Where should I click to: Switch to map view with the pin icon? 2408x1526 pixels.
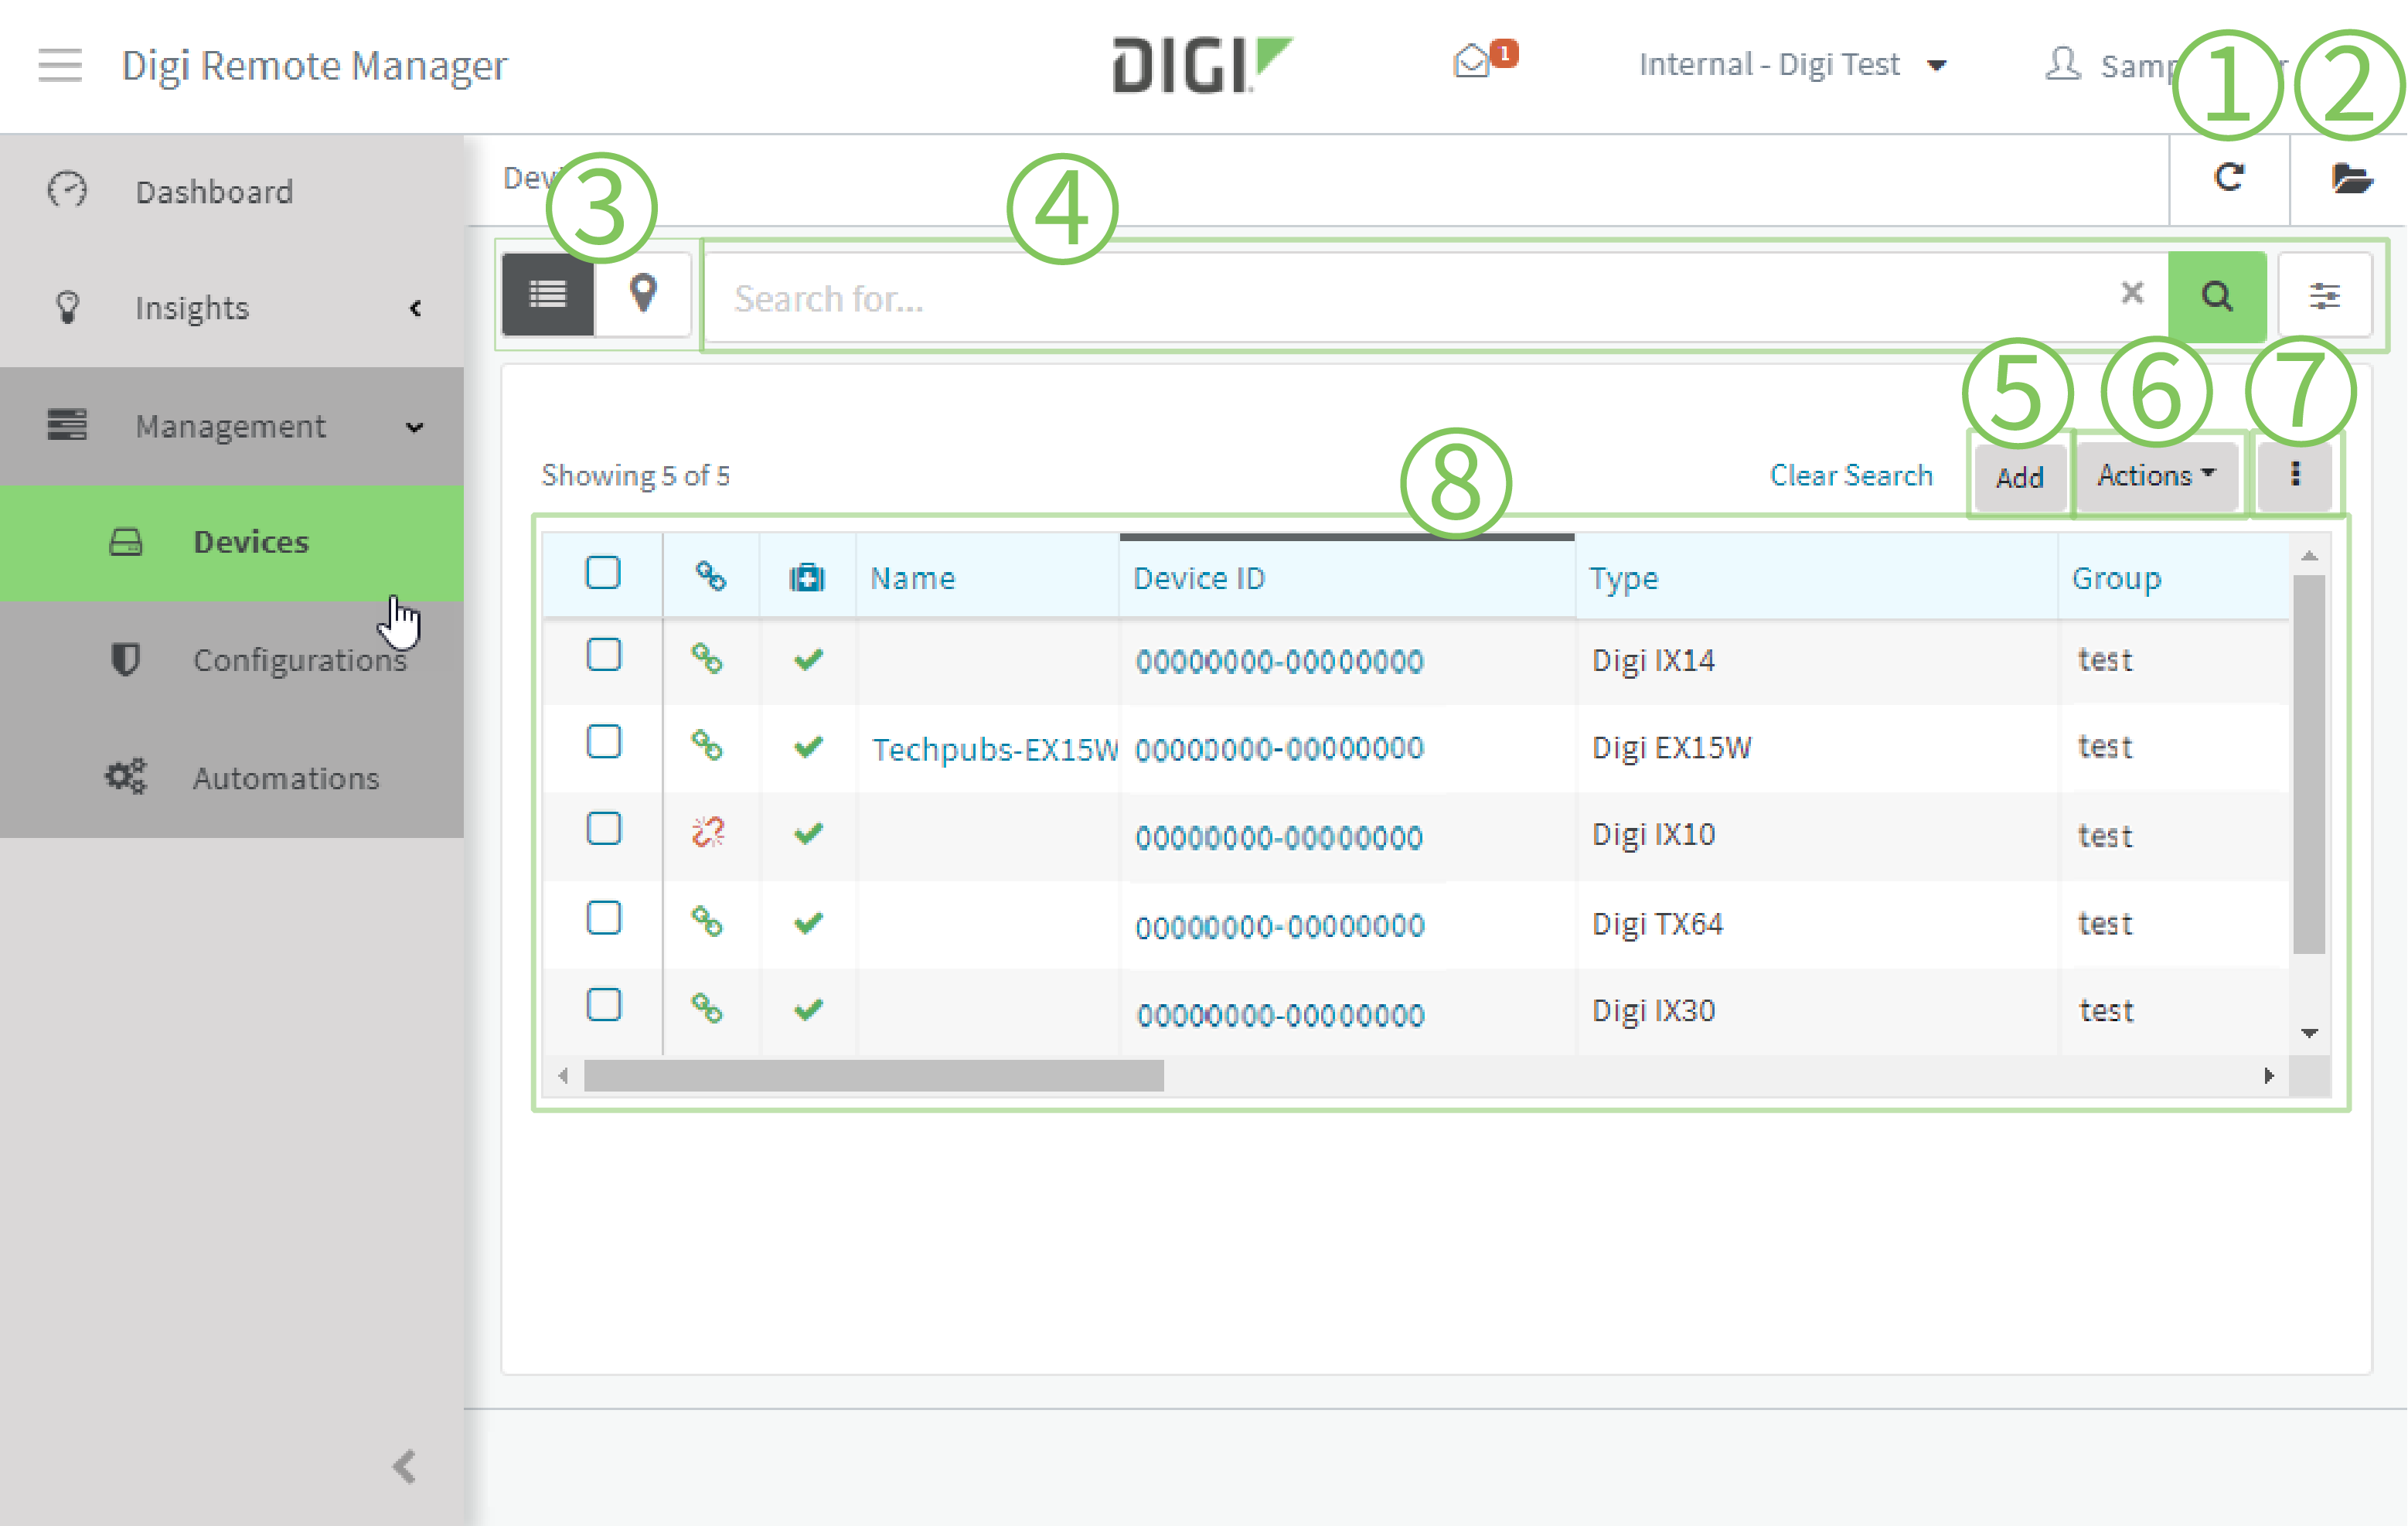click(x=643, y=294)
